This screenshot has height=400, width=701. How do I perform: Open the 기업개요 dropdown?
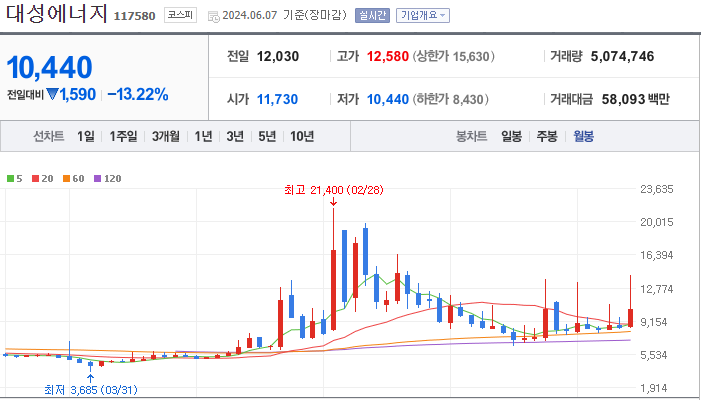422,16
